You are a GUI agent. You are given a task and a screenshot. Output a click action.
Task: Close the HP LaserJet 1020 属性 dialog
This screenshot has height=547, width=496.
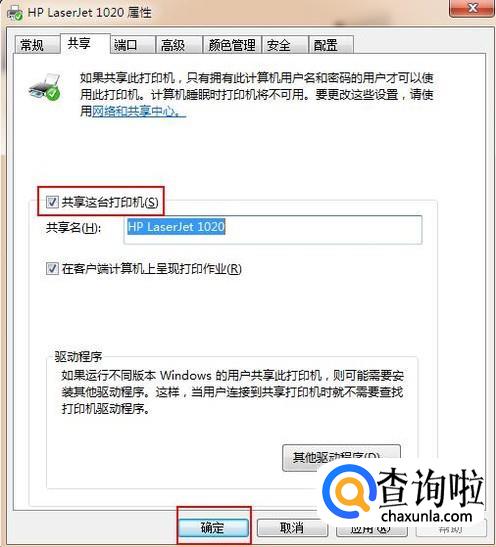point(472,8)
